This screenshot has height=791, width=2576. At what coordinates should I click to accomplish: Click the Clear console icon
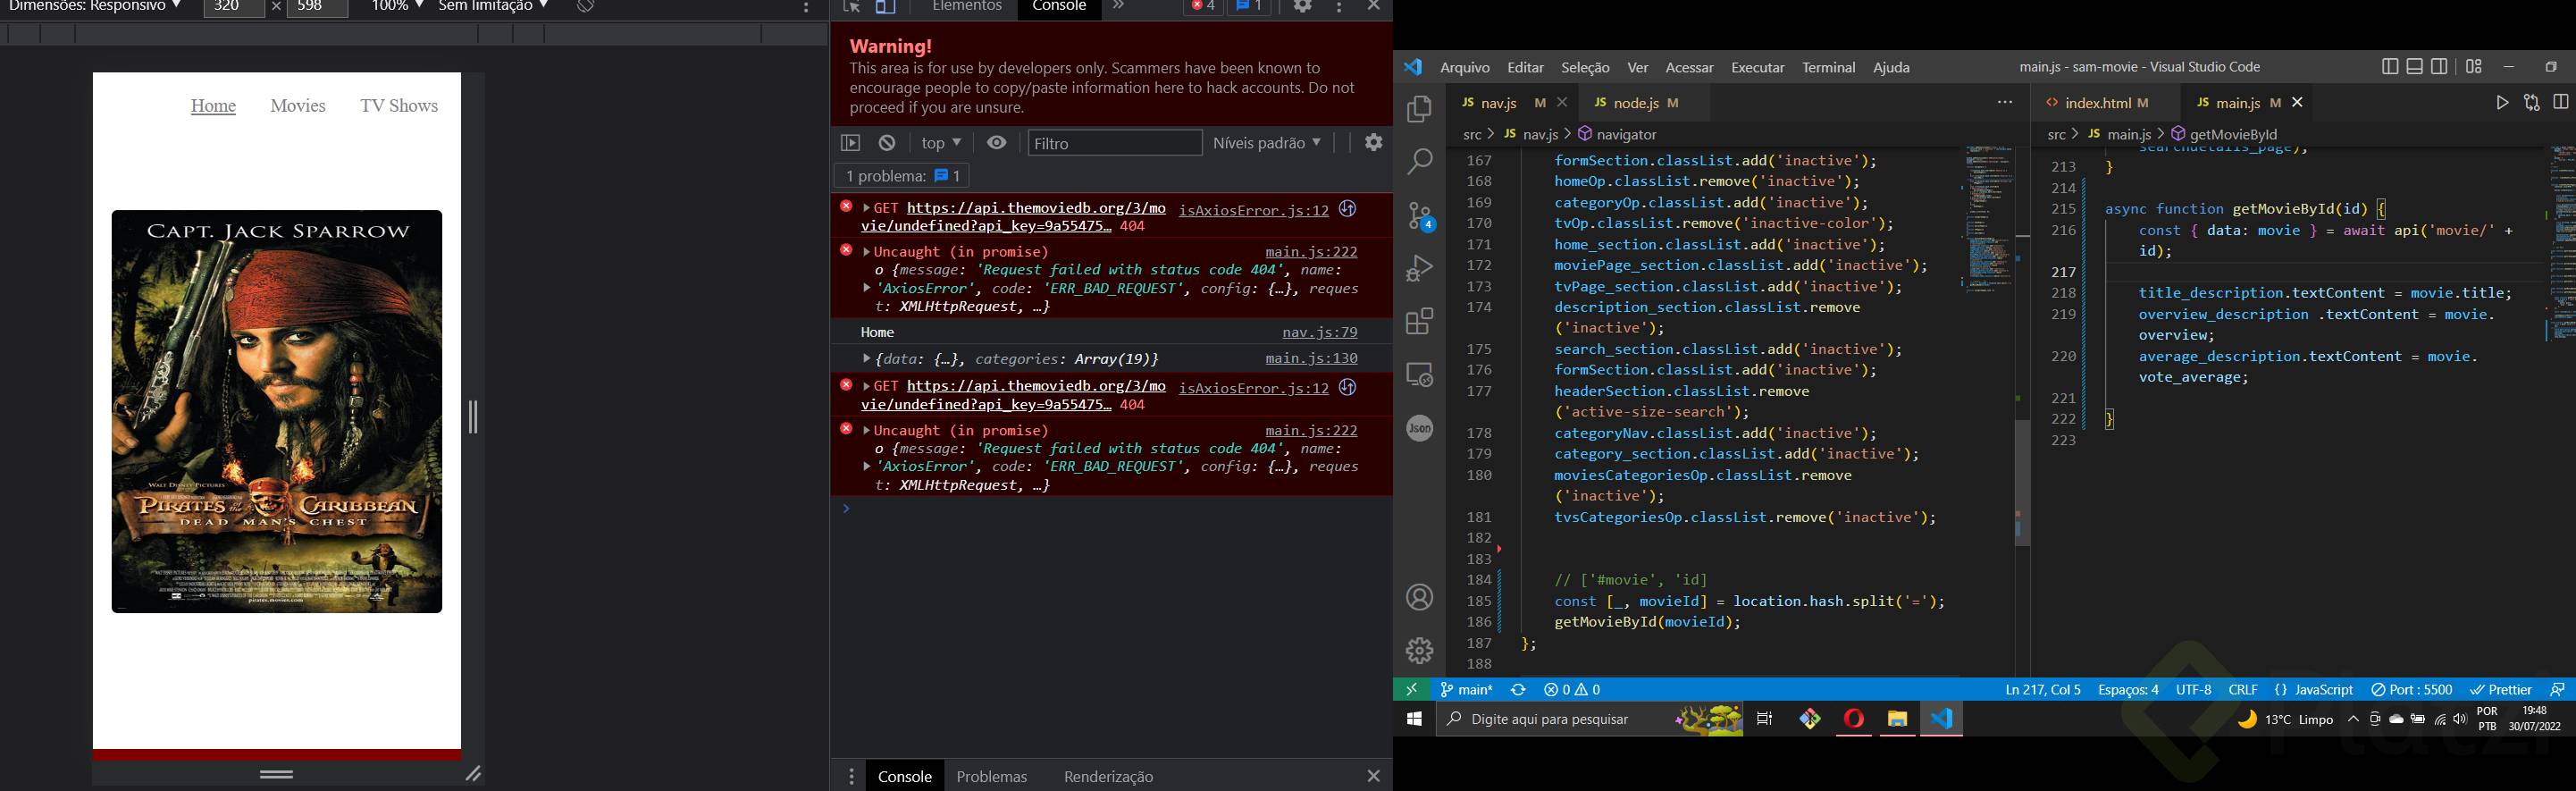coord(887,143)
